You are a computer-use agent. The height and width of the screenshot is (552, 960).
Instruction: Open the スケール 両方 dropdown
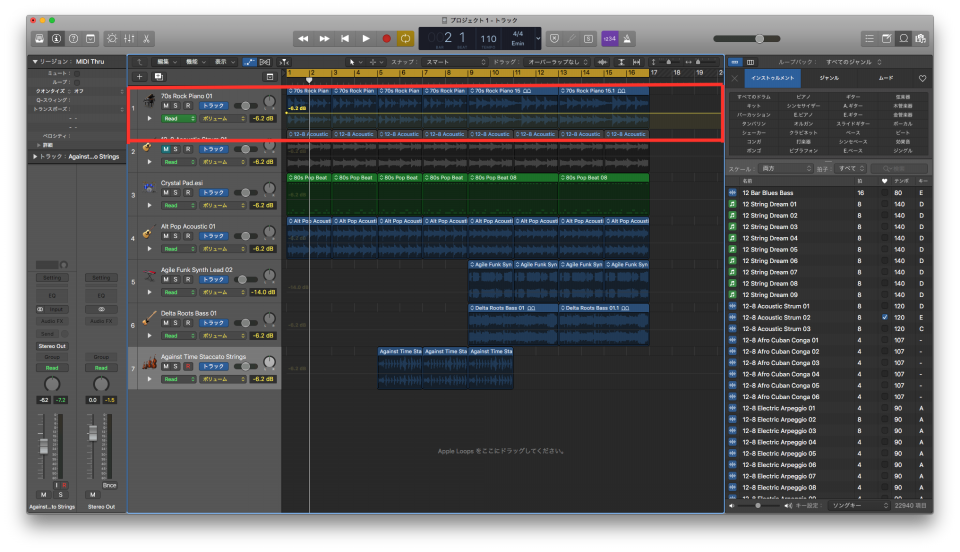786,168
